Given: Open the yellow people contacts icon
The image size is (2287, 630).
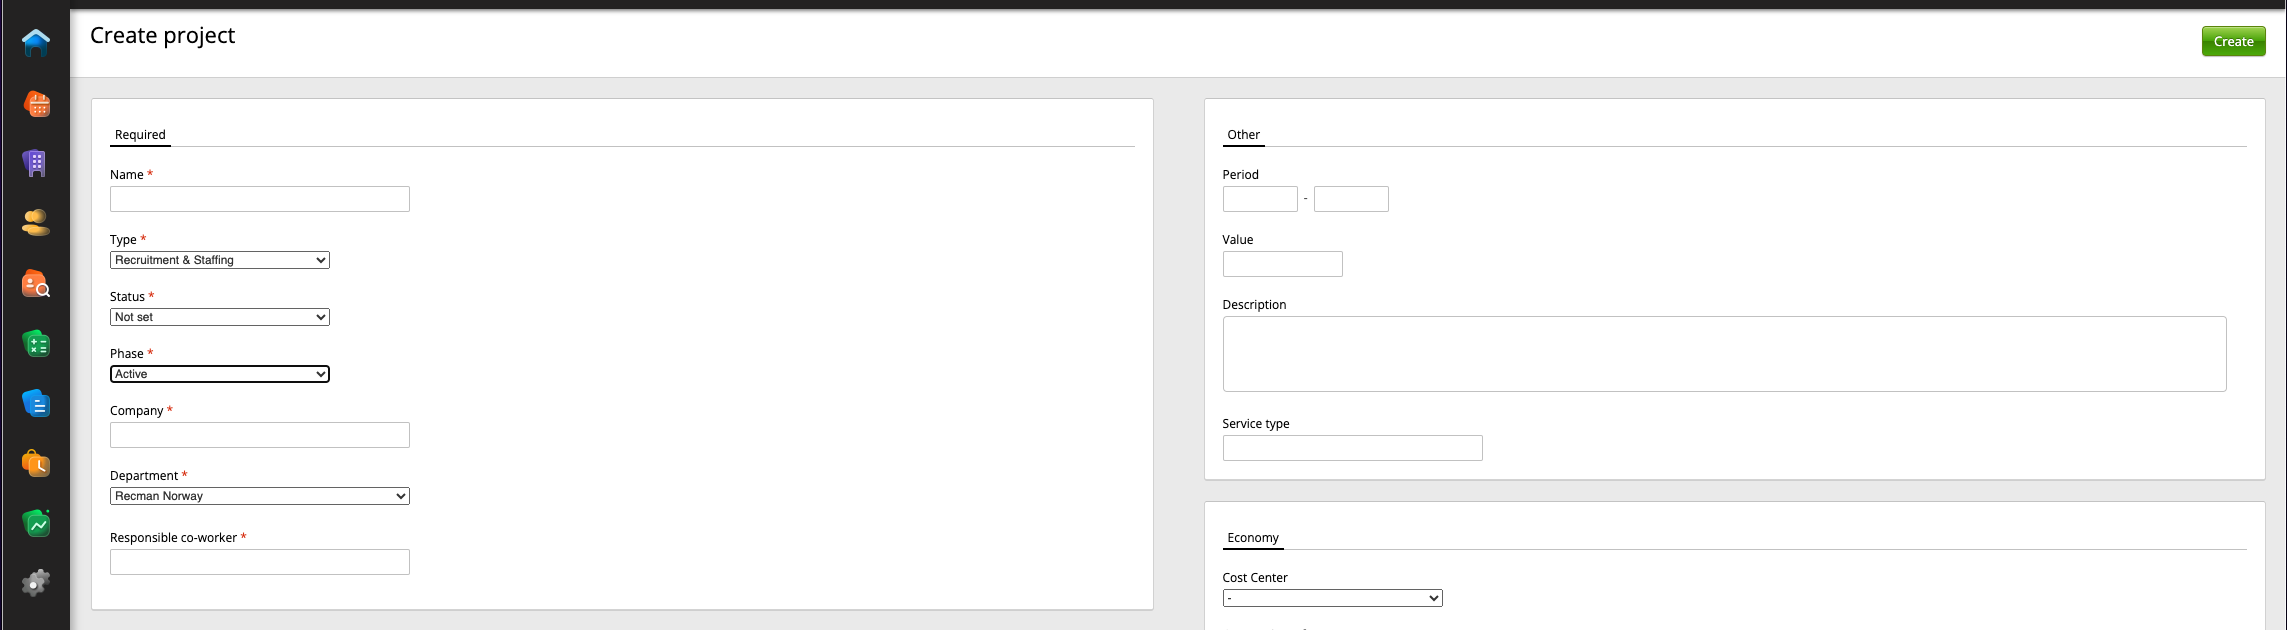Looking at the screenshot, I should pyautogui.click(x=36, y=223).
